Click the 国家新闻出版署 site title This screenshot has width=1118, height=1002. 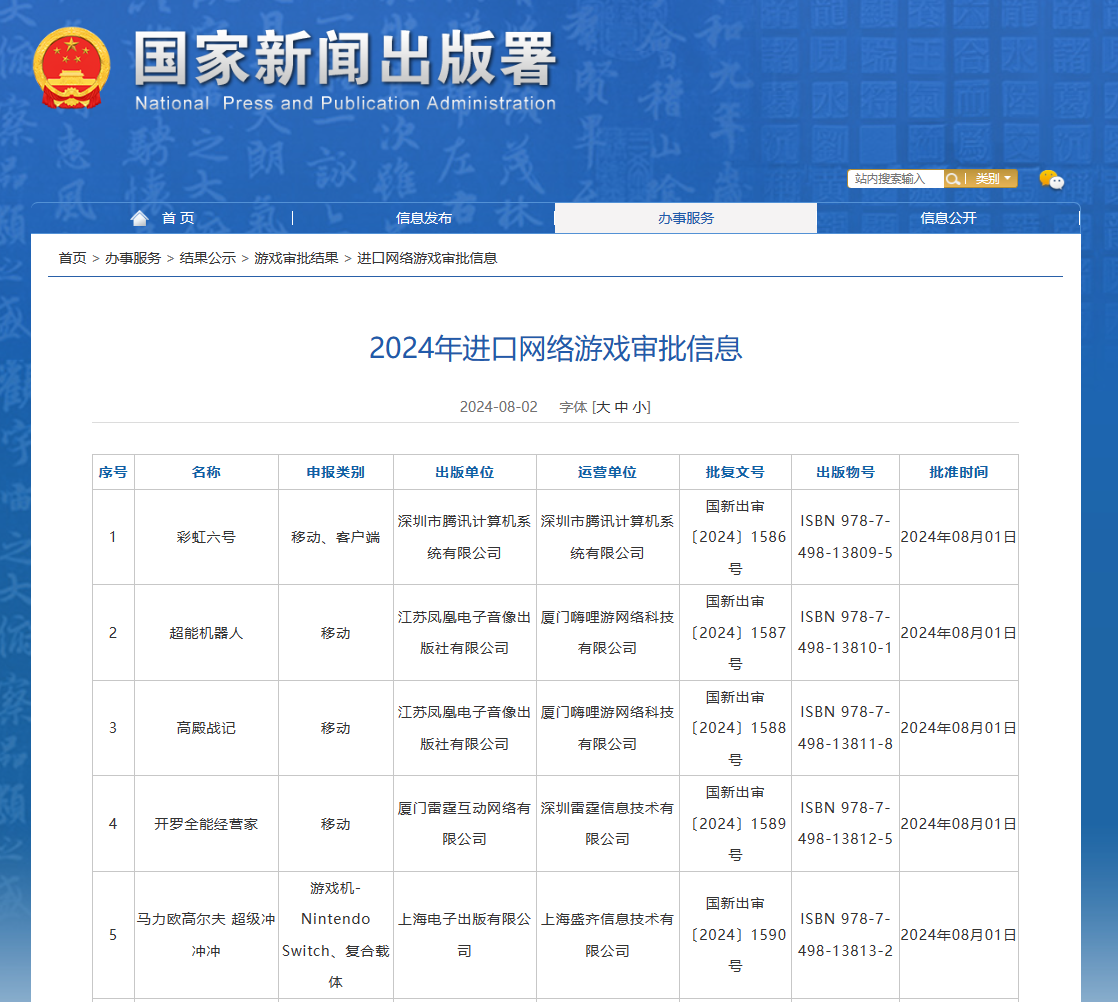(x=345, y=58)
